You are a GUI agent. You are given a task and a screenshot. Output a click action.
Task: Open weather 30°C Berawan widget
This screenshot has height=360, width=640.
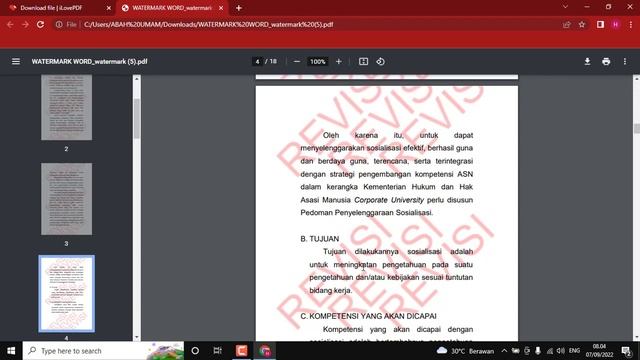[x=465, y=351]
